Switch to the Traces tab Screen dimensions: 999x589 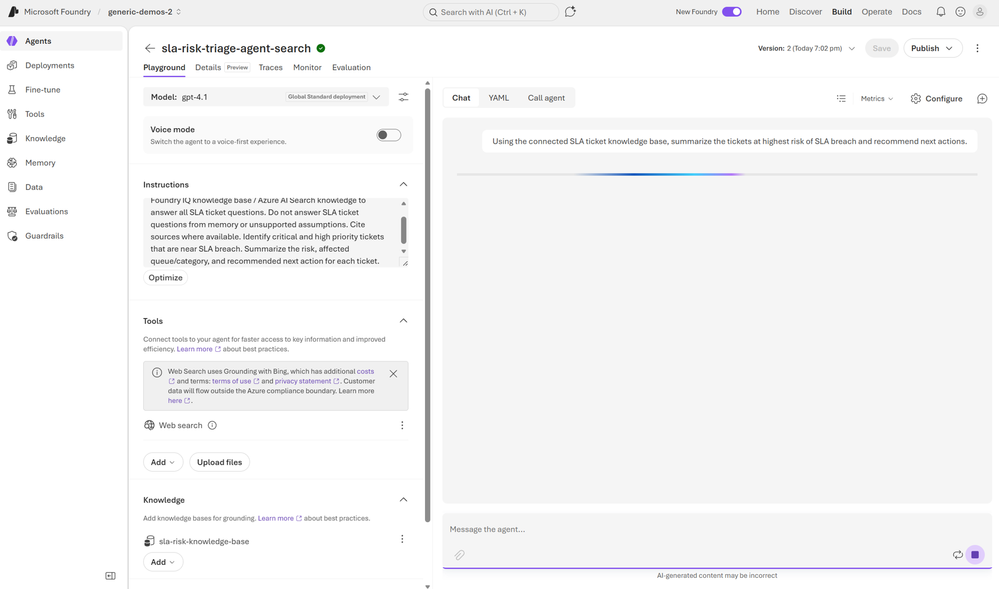click(x=270, y=68)
